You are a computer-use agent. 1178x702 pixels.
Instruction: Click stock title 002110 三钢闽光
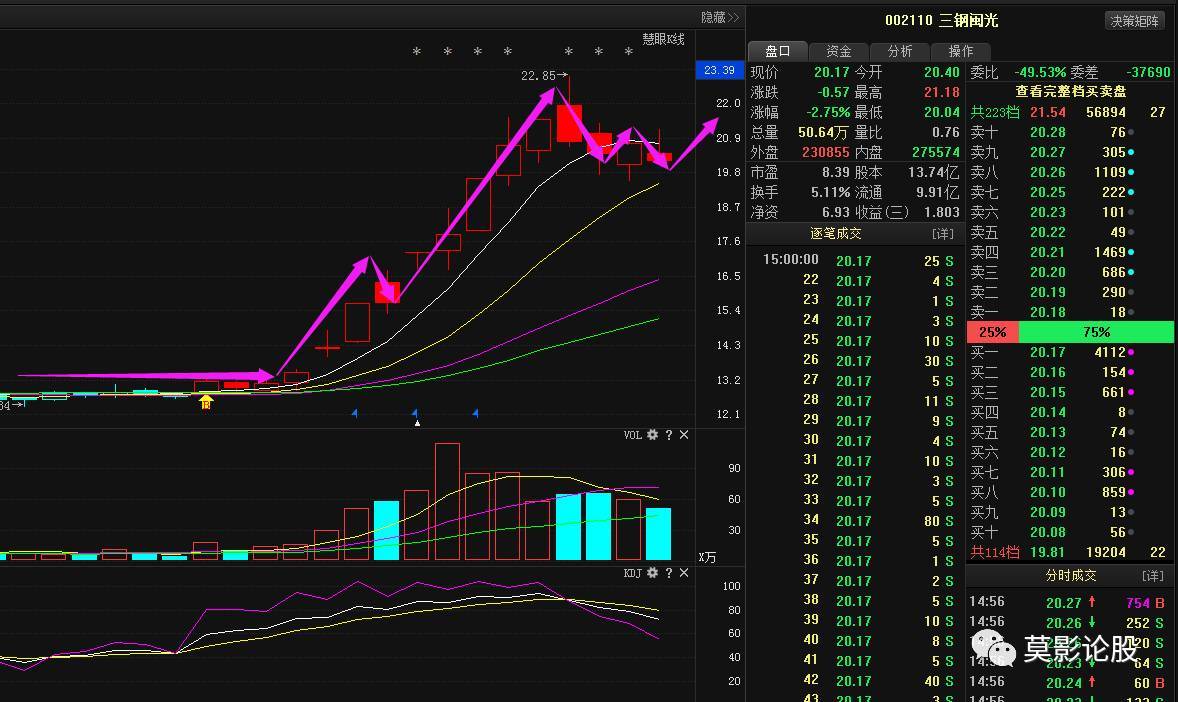(941, 20)
